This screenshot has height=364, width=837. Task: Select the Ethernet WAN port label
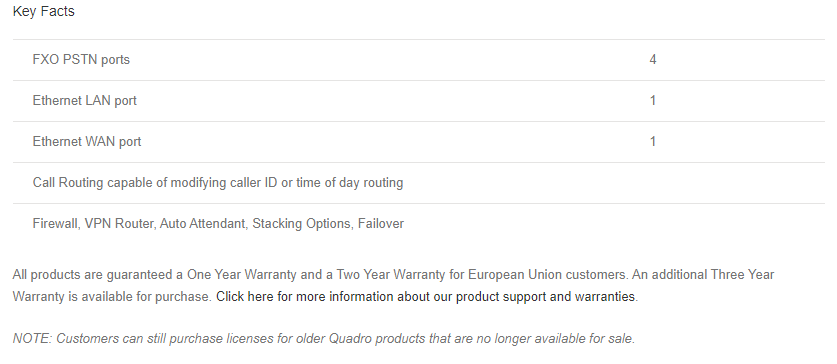pyautogui.click(x=87, y=142)
